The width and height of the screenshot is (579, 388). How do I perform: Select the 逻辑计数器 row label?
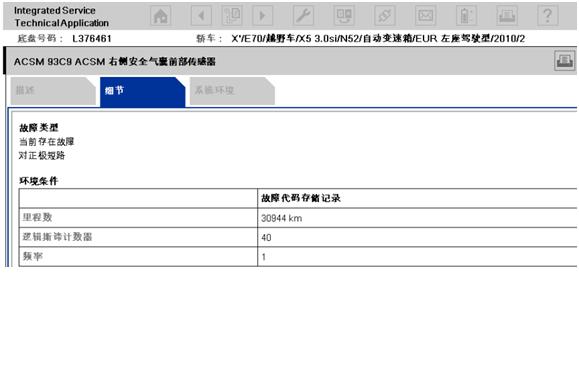coord(57,237)
